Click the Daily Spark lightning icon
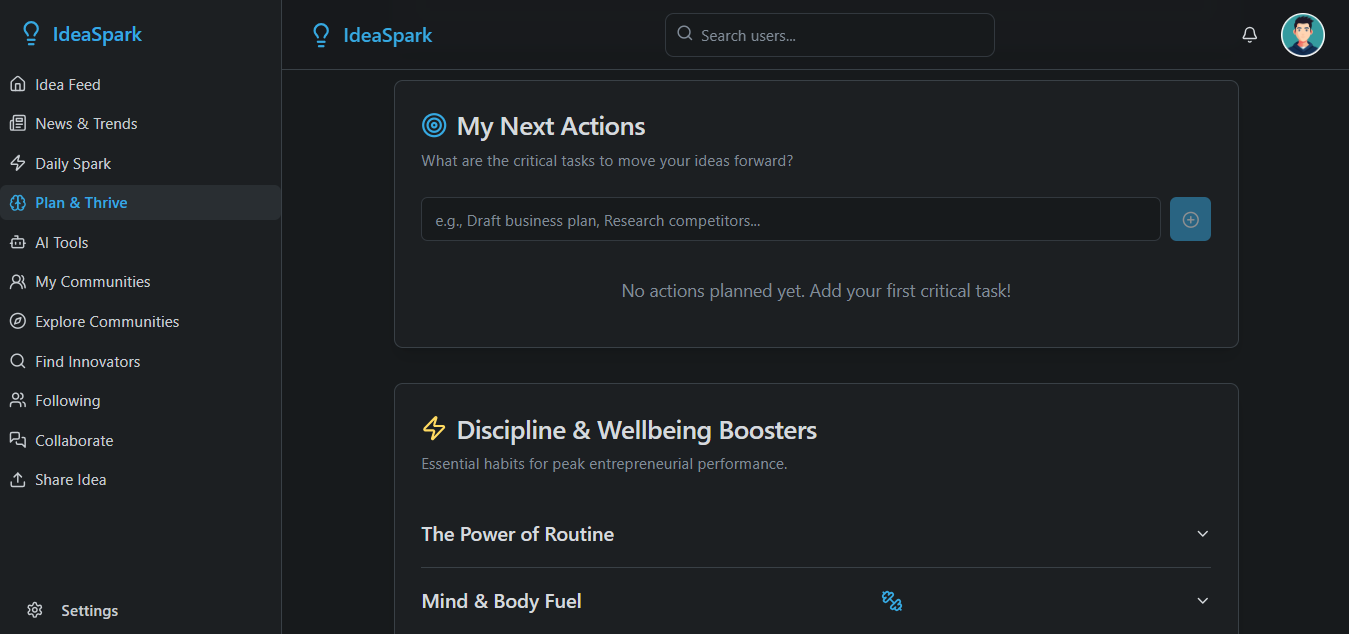The width and height of the screenshot is (1349, 634). [17, 163]
